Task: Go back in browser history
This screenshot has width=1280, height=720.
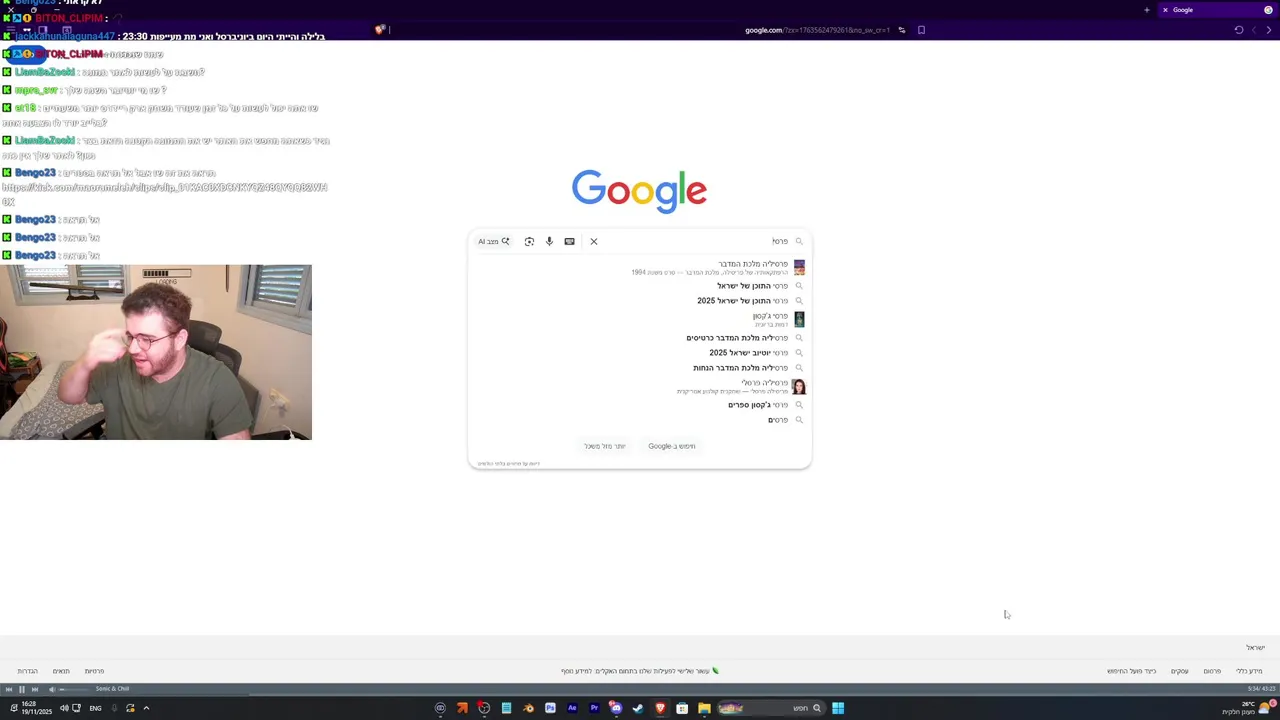Action: 1271,30
